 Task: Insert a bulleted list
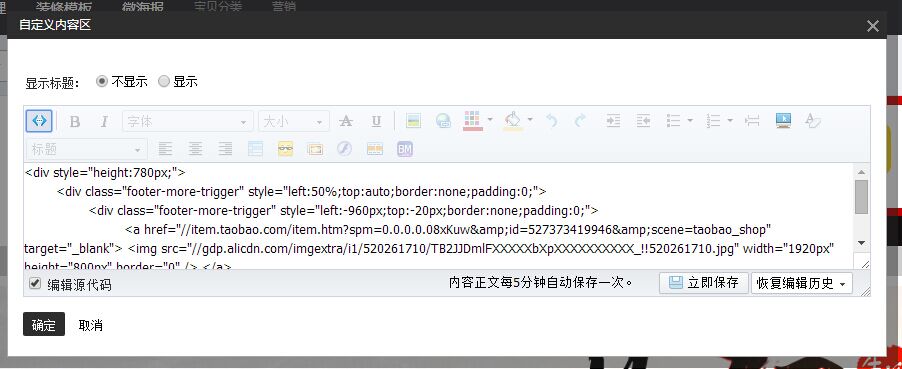[x=673, y=120]
